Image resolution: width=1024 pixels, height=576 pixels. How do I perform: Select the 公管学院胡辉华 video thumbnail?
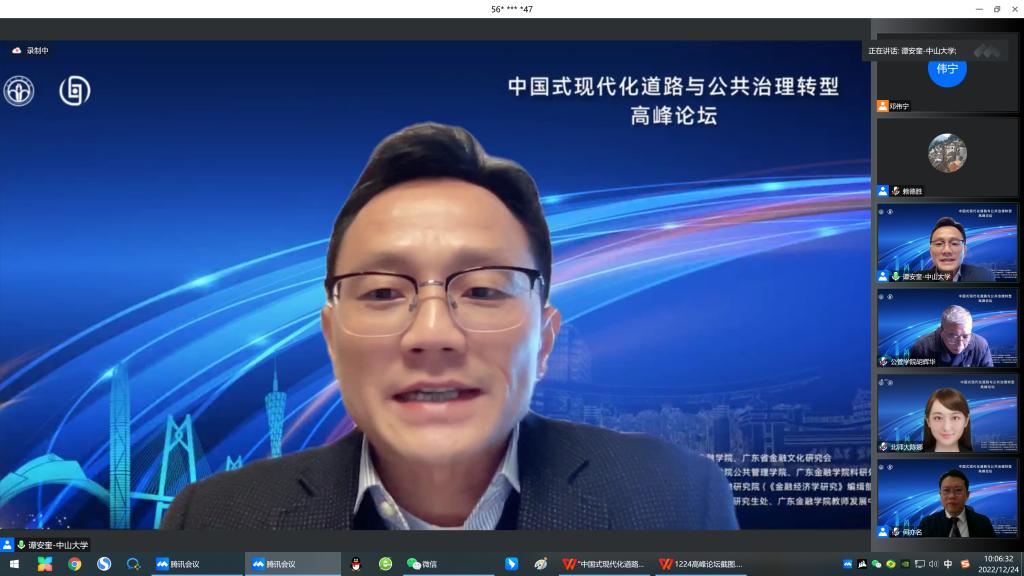(x=947, y=327)
